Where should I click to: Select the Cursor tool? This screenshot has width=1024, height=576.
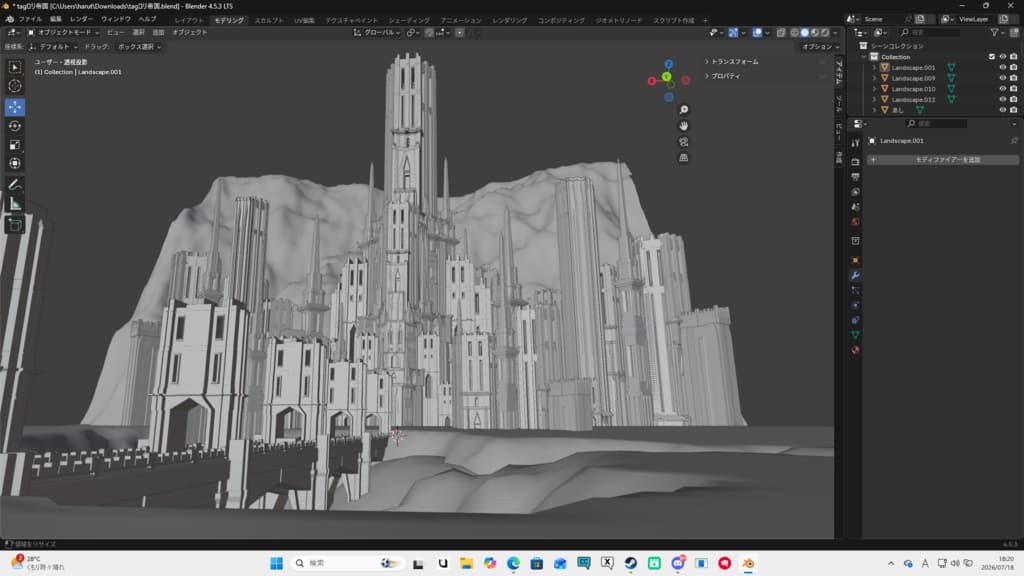pyautogui.click(x=14, y=86)
